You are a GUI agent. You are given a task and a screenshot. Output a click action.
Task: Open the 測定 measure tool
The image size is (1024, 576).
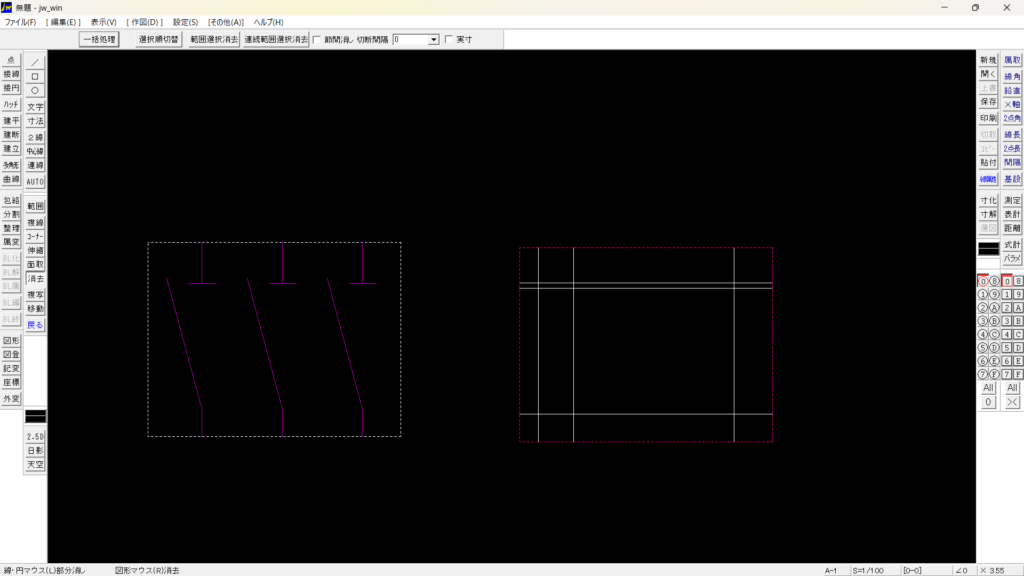[1012, 200]
